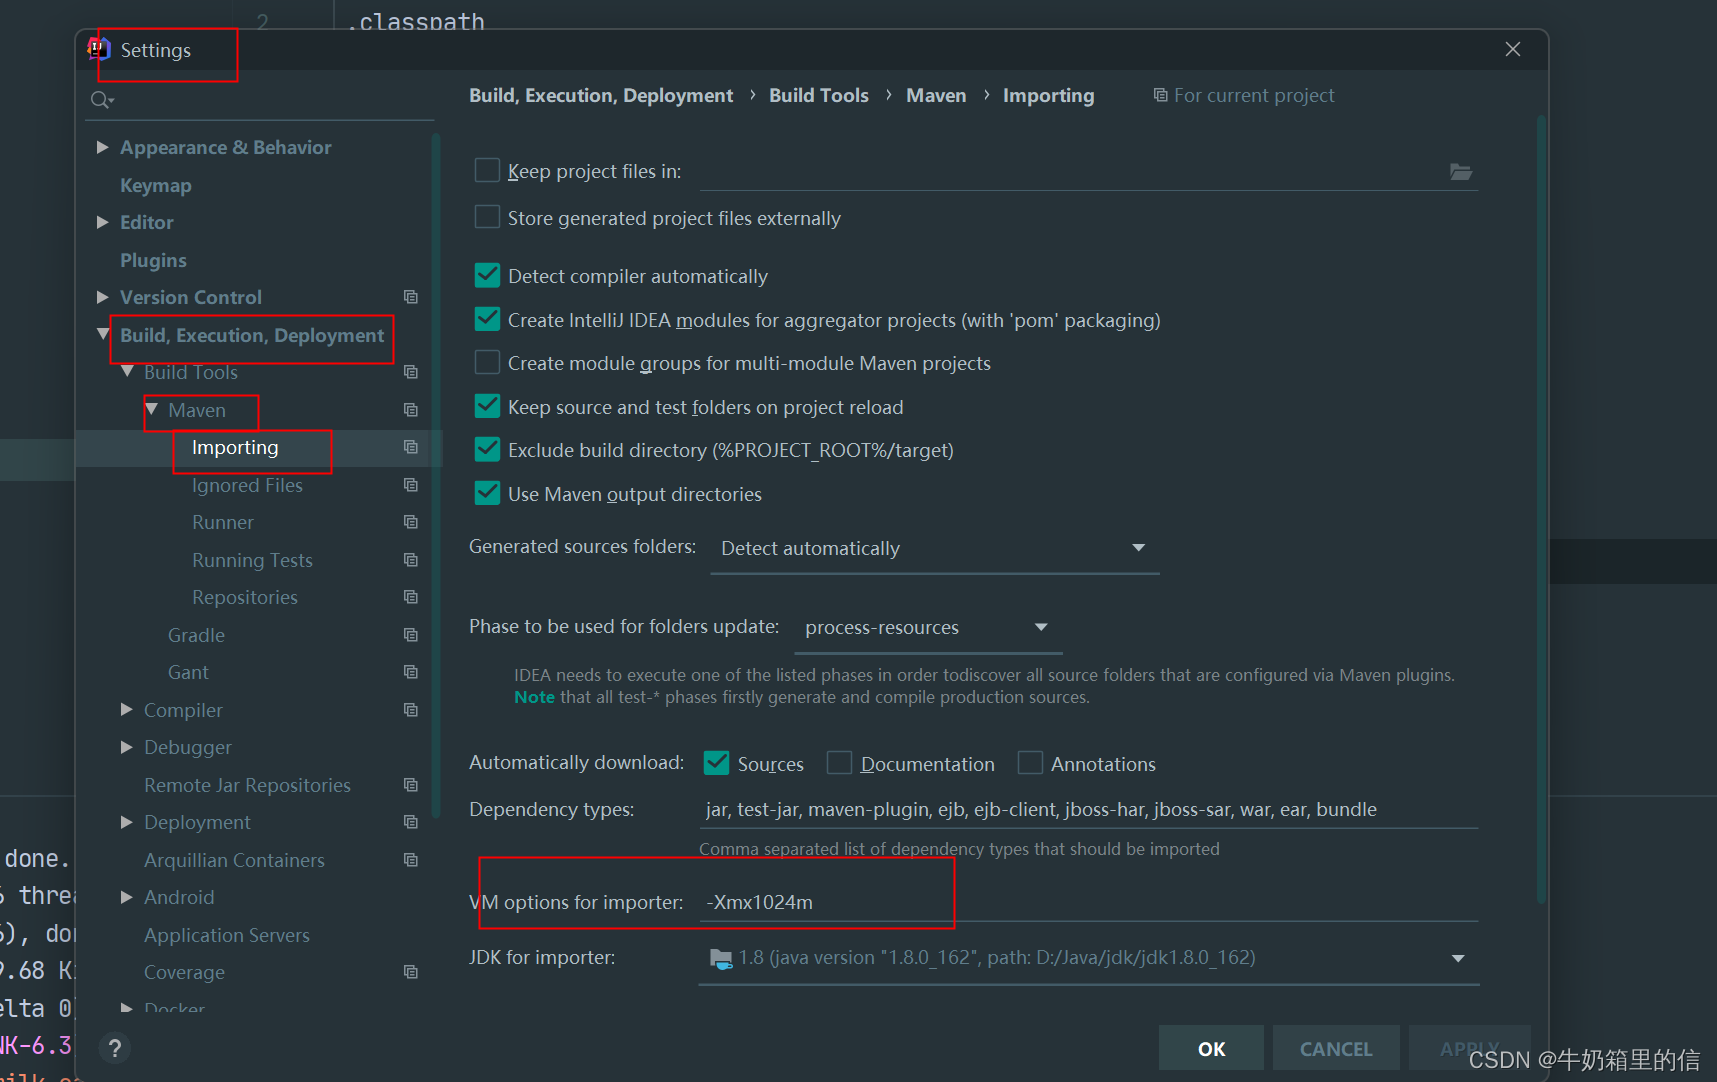Click the project-level icon beside Repositories
The width and height of the screenshot is (1717, 1082).
point(410,597)
